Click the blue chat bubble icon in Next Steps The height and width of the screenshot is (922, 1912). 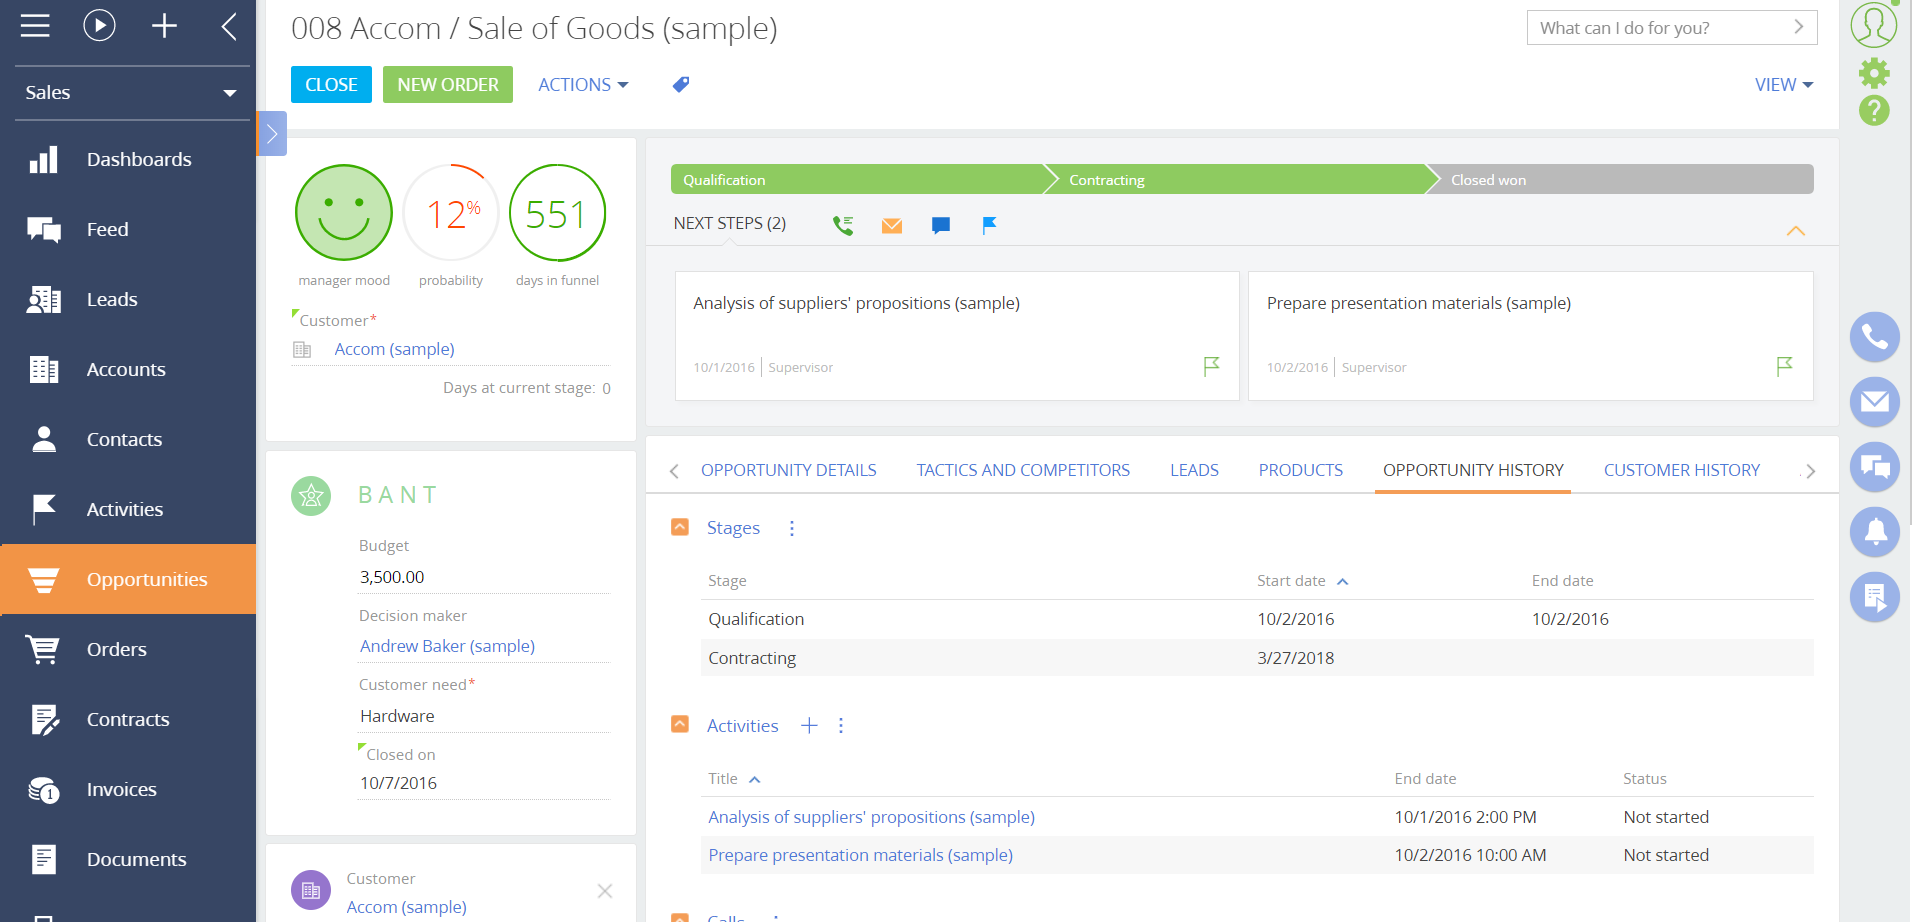click(x=940, y=225)
